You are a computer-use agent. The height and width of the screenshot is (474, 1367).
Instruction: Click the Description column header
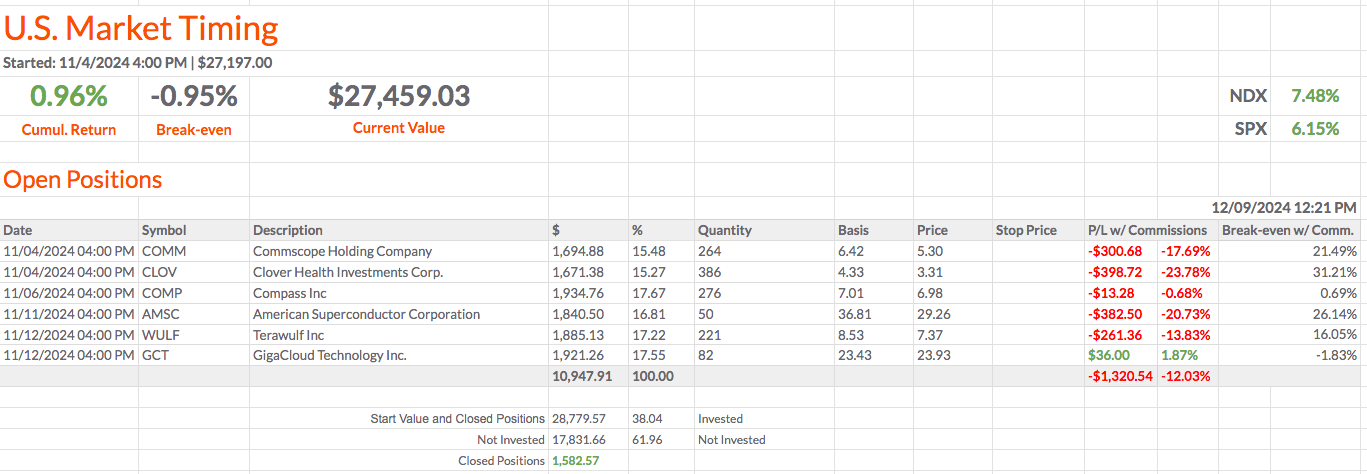tap(288, 230)
